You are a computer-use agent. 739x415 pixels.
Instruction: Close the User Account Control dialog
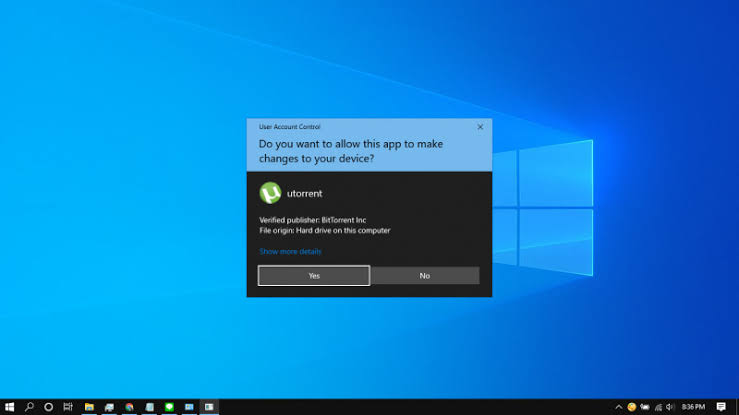point(480,127)
